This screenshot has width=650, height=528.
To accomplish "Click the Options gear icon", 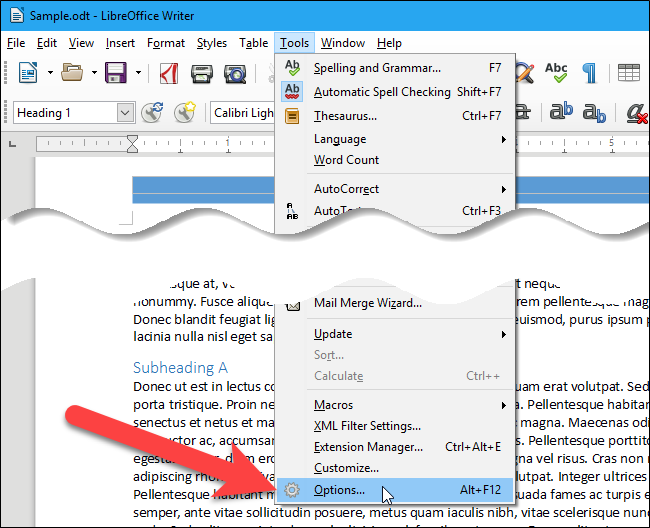I will point(292,490).
